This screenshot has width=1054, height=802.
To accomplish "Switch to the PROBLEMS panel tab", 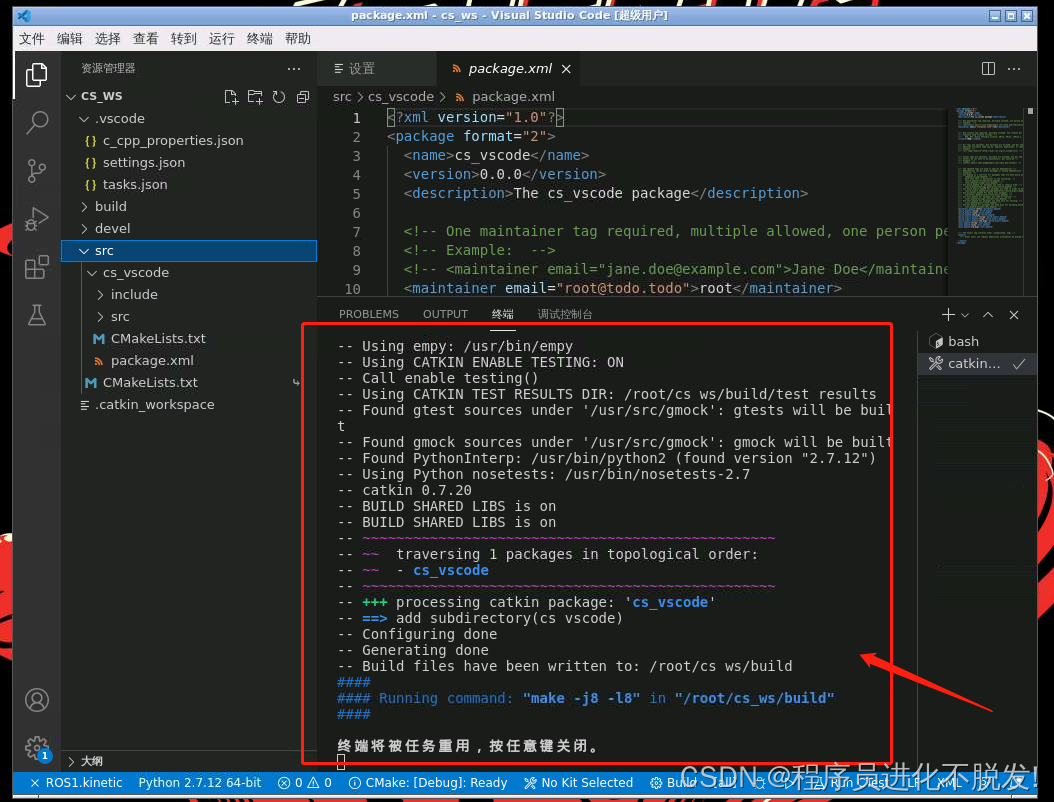I will pos(368,315).
